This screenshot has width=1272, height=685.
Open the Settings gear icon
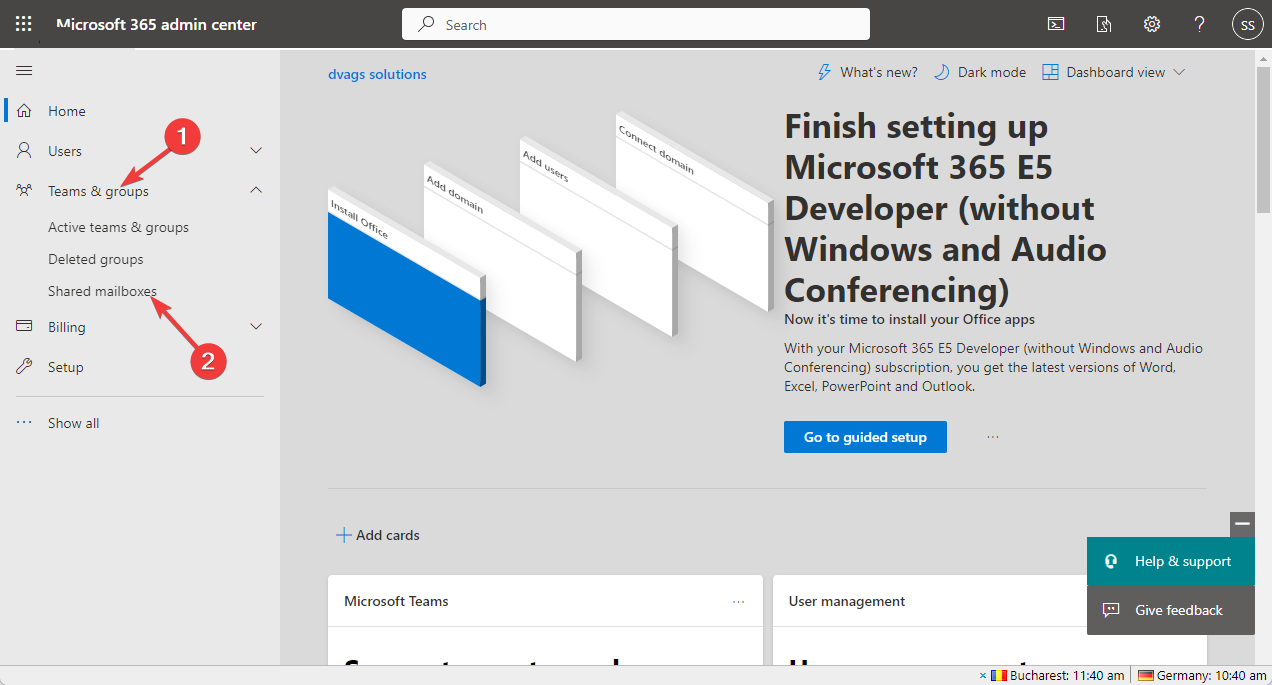pos(1152,24)
